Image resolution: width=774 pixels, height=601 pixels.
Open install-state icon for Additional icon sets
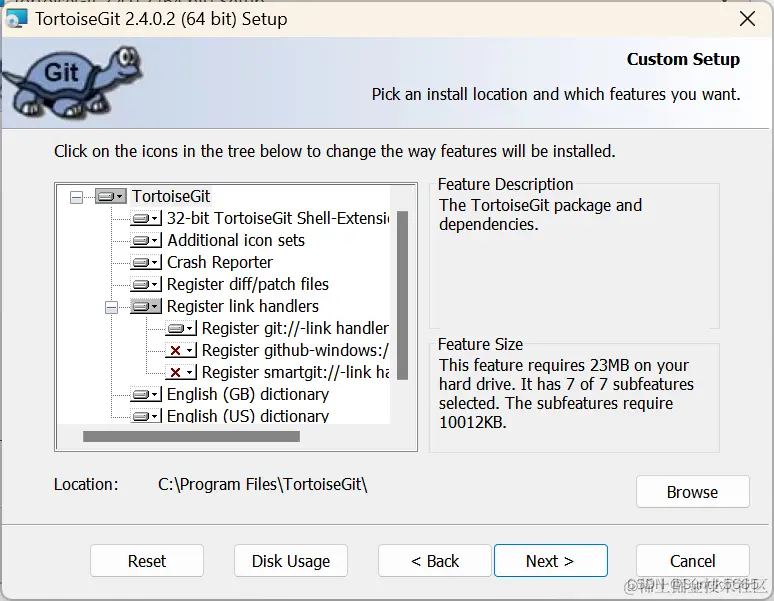146,240
